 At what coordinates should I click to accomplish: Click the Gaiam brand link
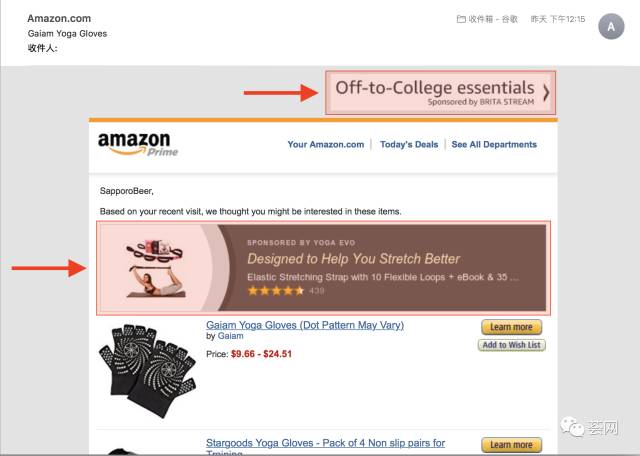pos(231,337)
